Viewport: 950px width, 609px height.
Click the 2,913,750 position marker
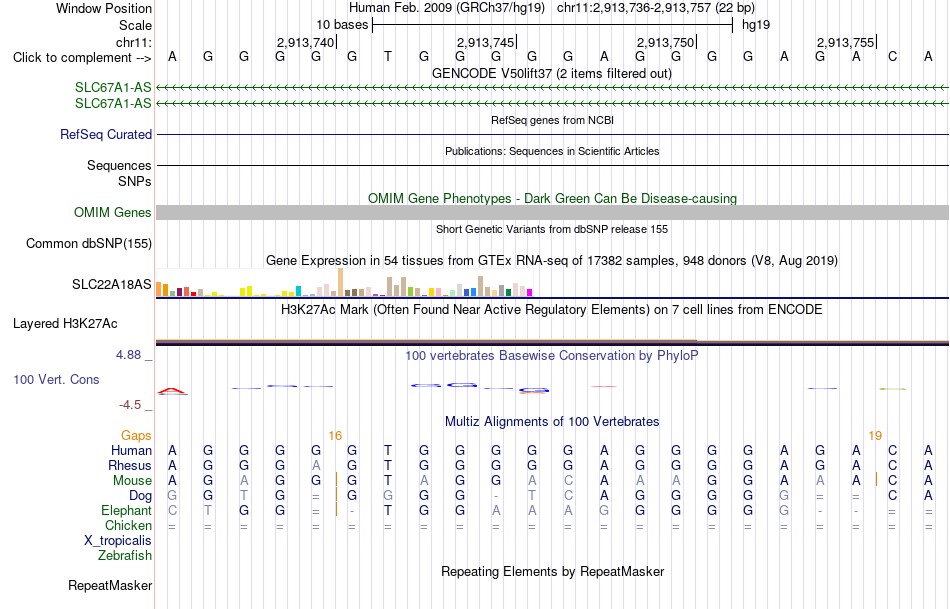(x=665, y=42)
